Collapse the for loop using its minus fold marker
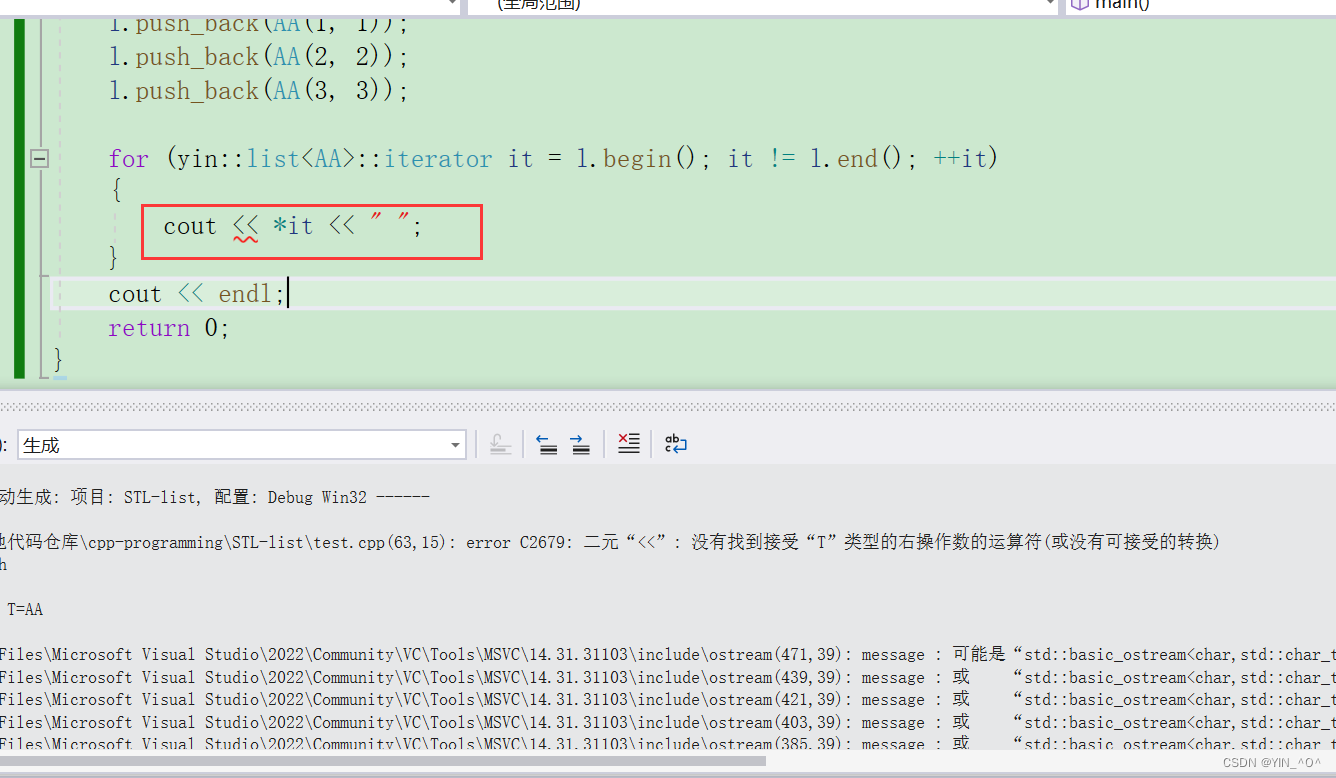 point(39,157)
